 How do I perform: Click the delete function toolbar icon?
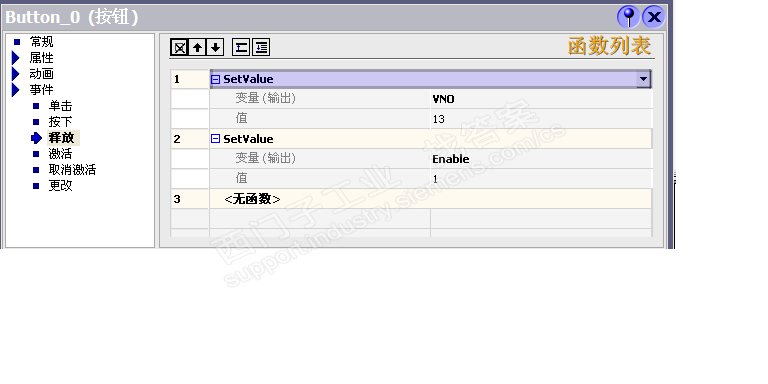[x=180, y=48]
